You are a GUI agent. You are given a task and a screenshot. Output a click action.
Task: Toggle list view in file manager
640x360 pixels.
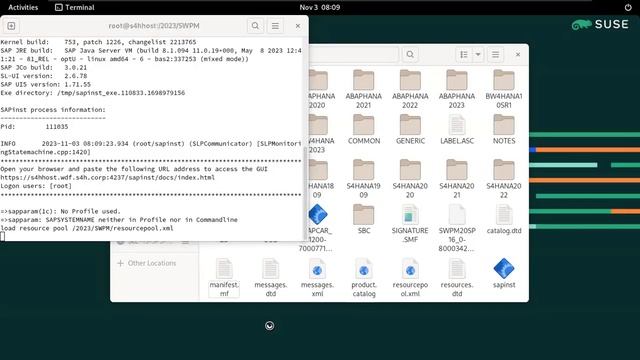pyautogui.click(x=464, y=54)
